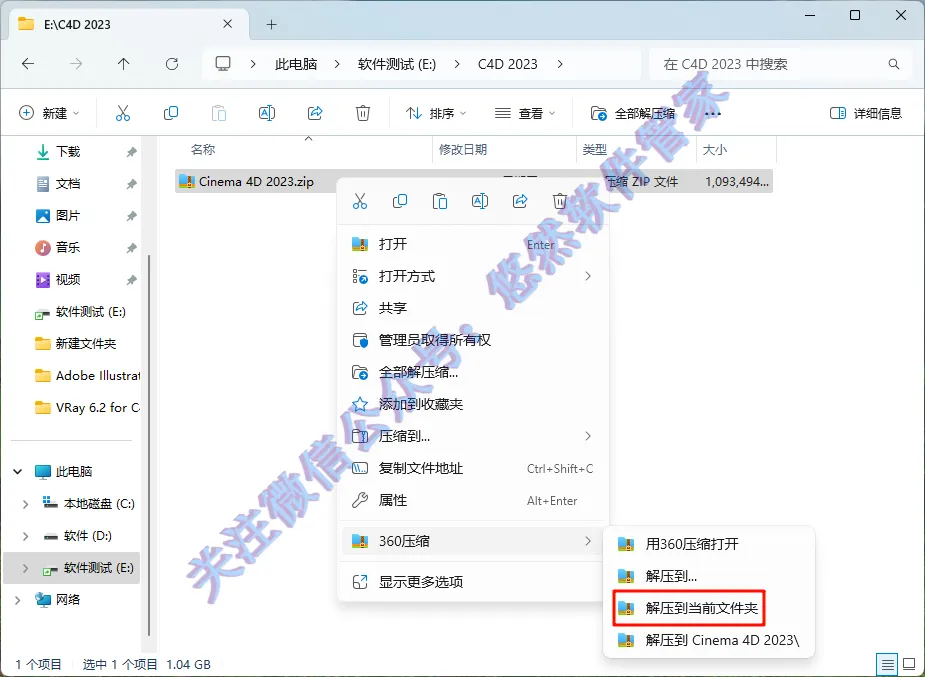Click the Delete icon in the context menu

559,202
